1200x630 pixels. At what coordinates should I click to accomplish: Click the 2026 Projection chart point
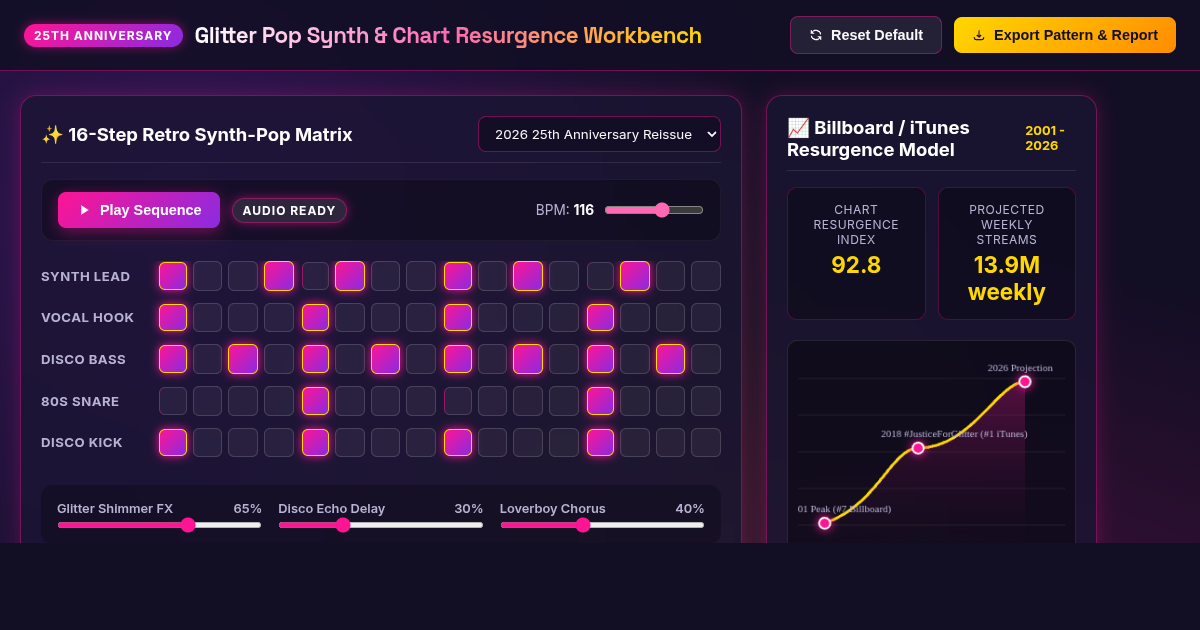tap(1025, 382)
